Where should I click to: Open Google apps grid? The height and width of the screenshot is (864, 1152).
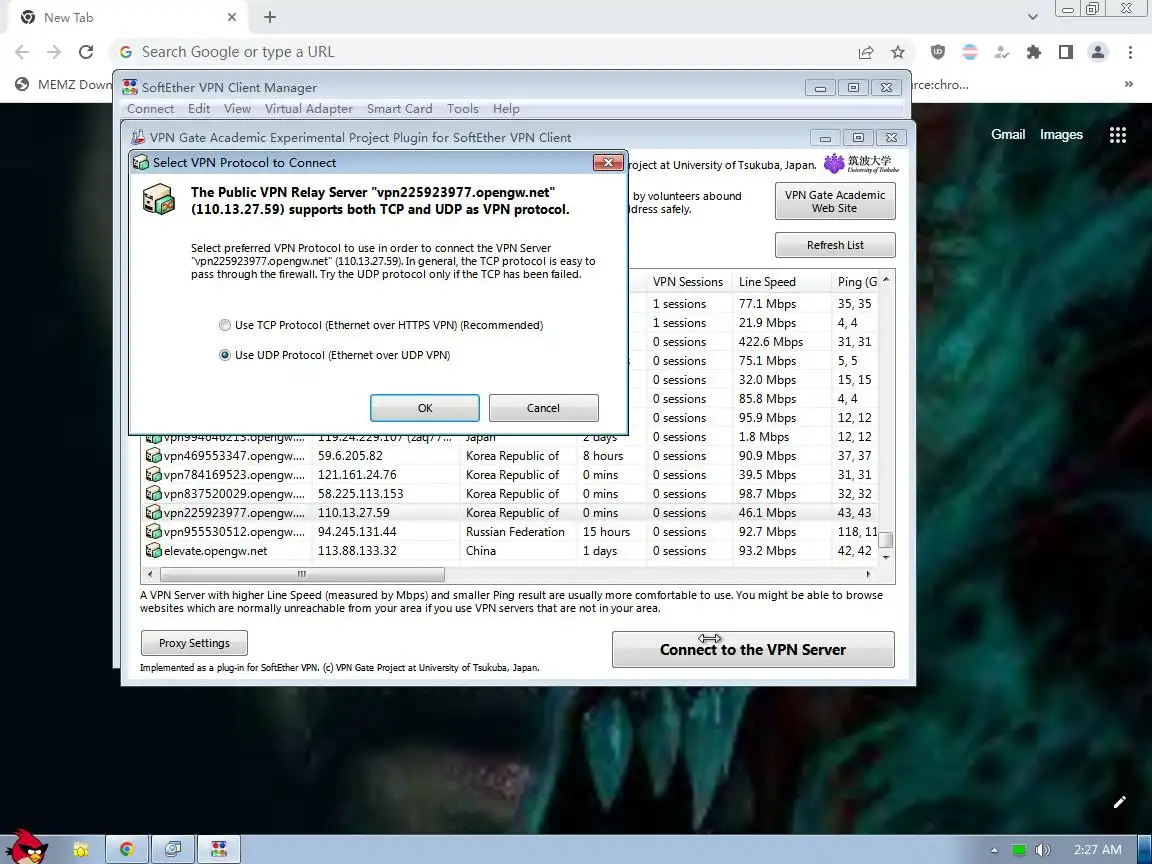pos(1117,134)
